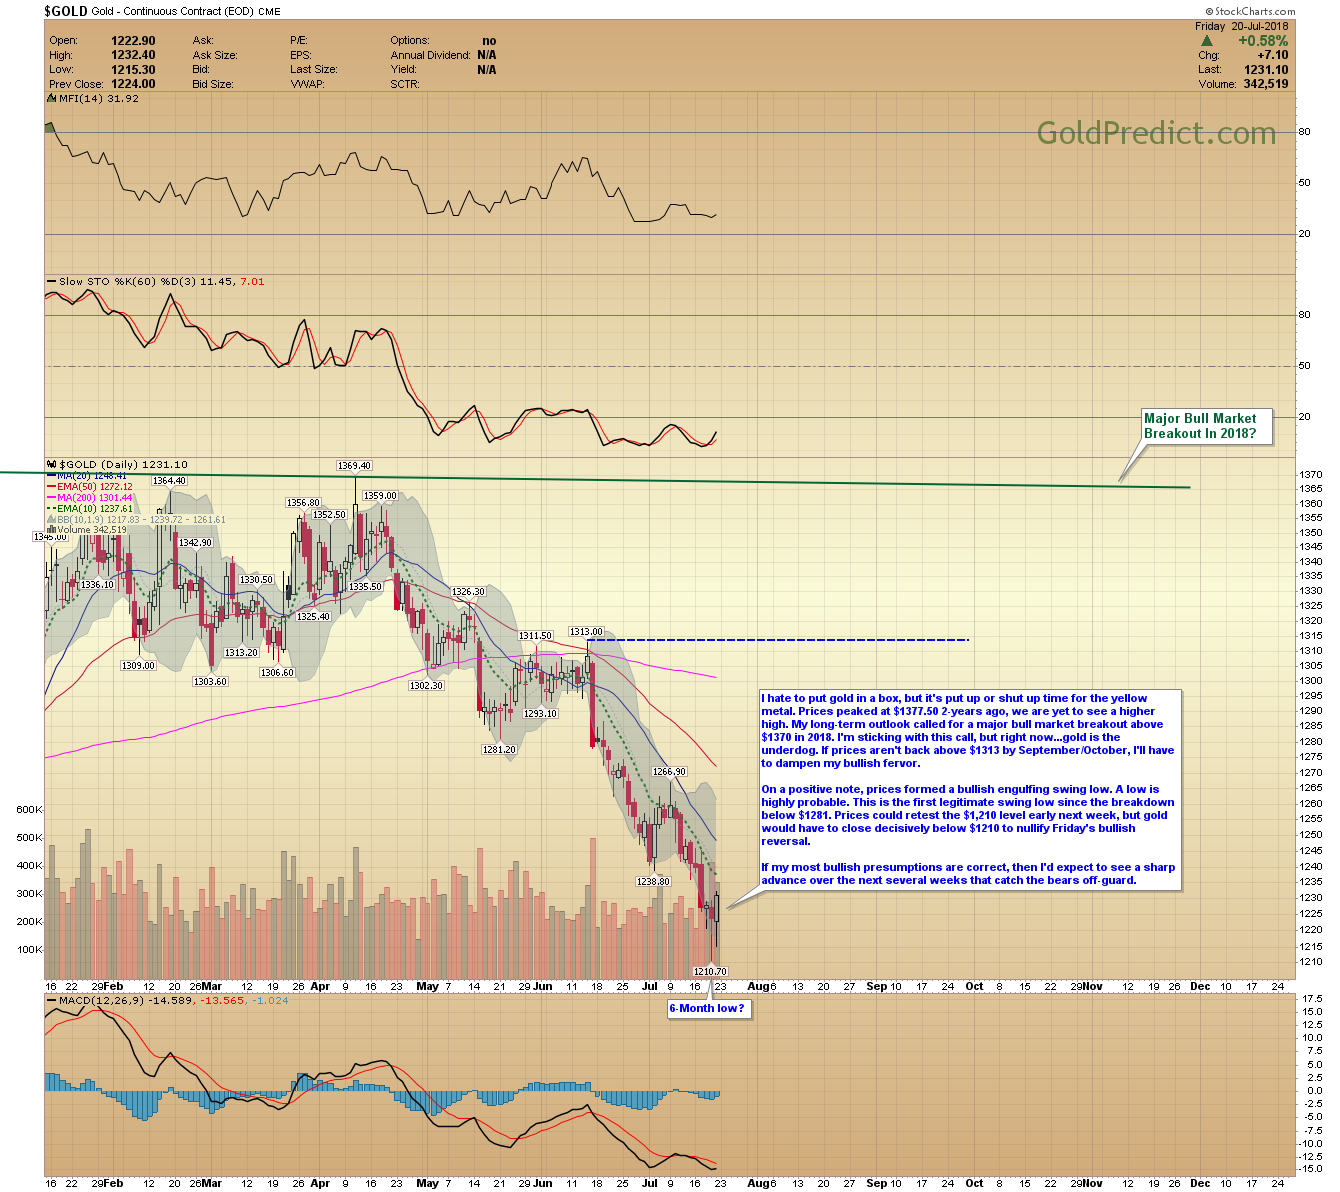1340x1192 pixels.
Task: Click the $GOLD ticker symbol title
Action: (x=65, y=11)
